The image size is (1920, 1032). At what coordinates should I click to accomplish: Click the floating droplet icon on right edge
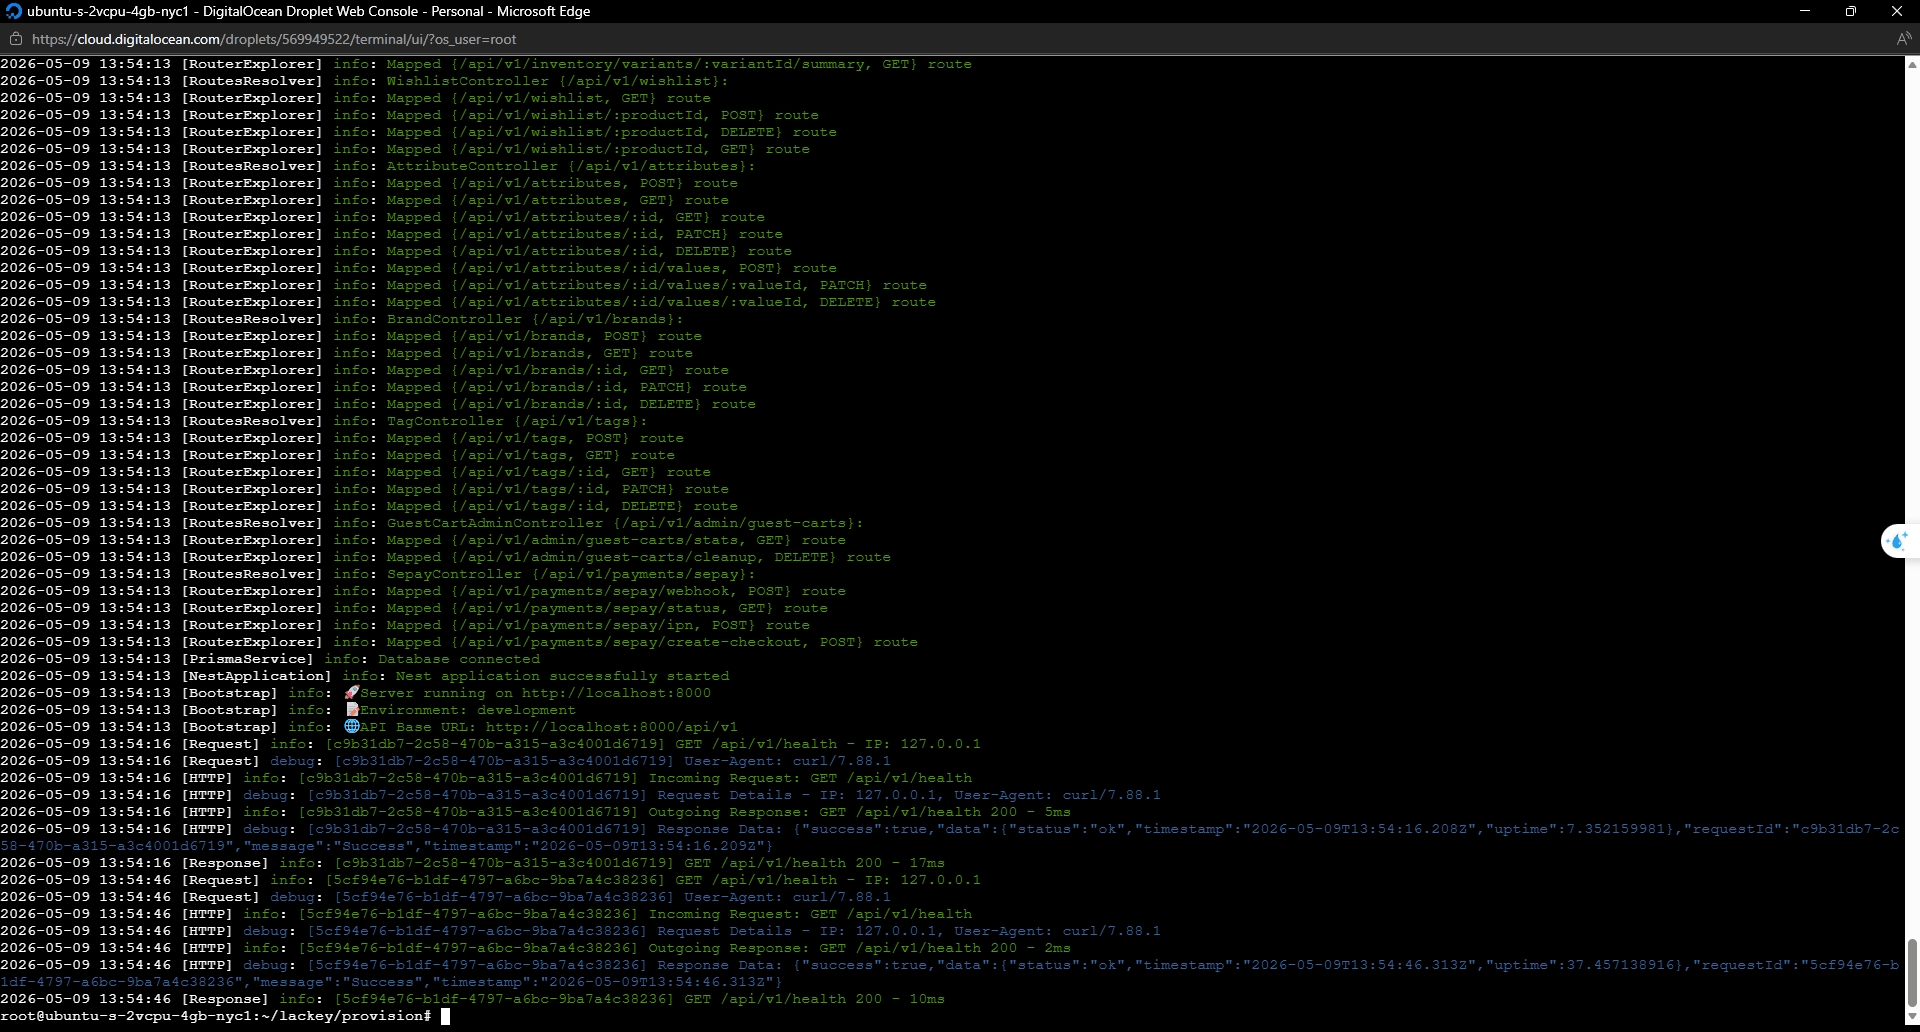point(1897,541)
